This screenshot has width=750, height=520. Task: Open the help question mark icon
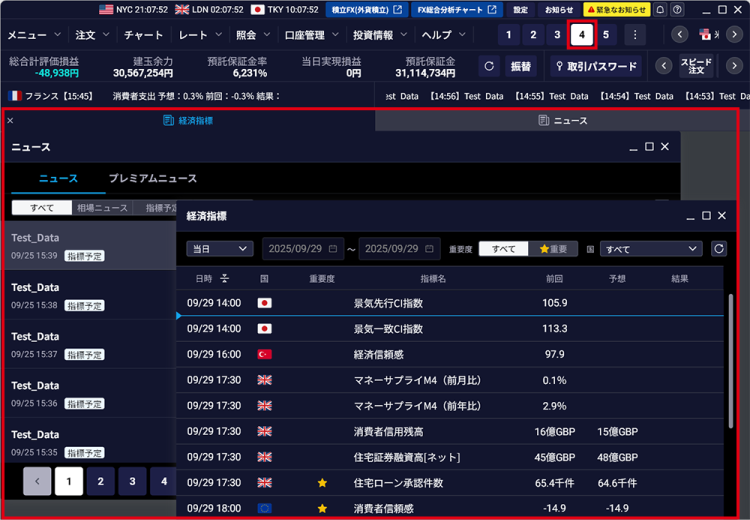(679, 10)
